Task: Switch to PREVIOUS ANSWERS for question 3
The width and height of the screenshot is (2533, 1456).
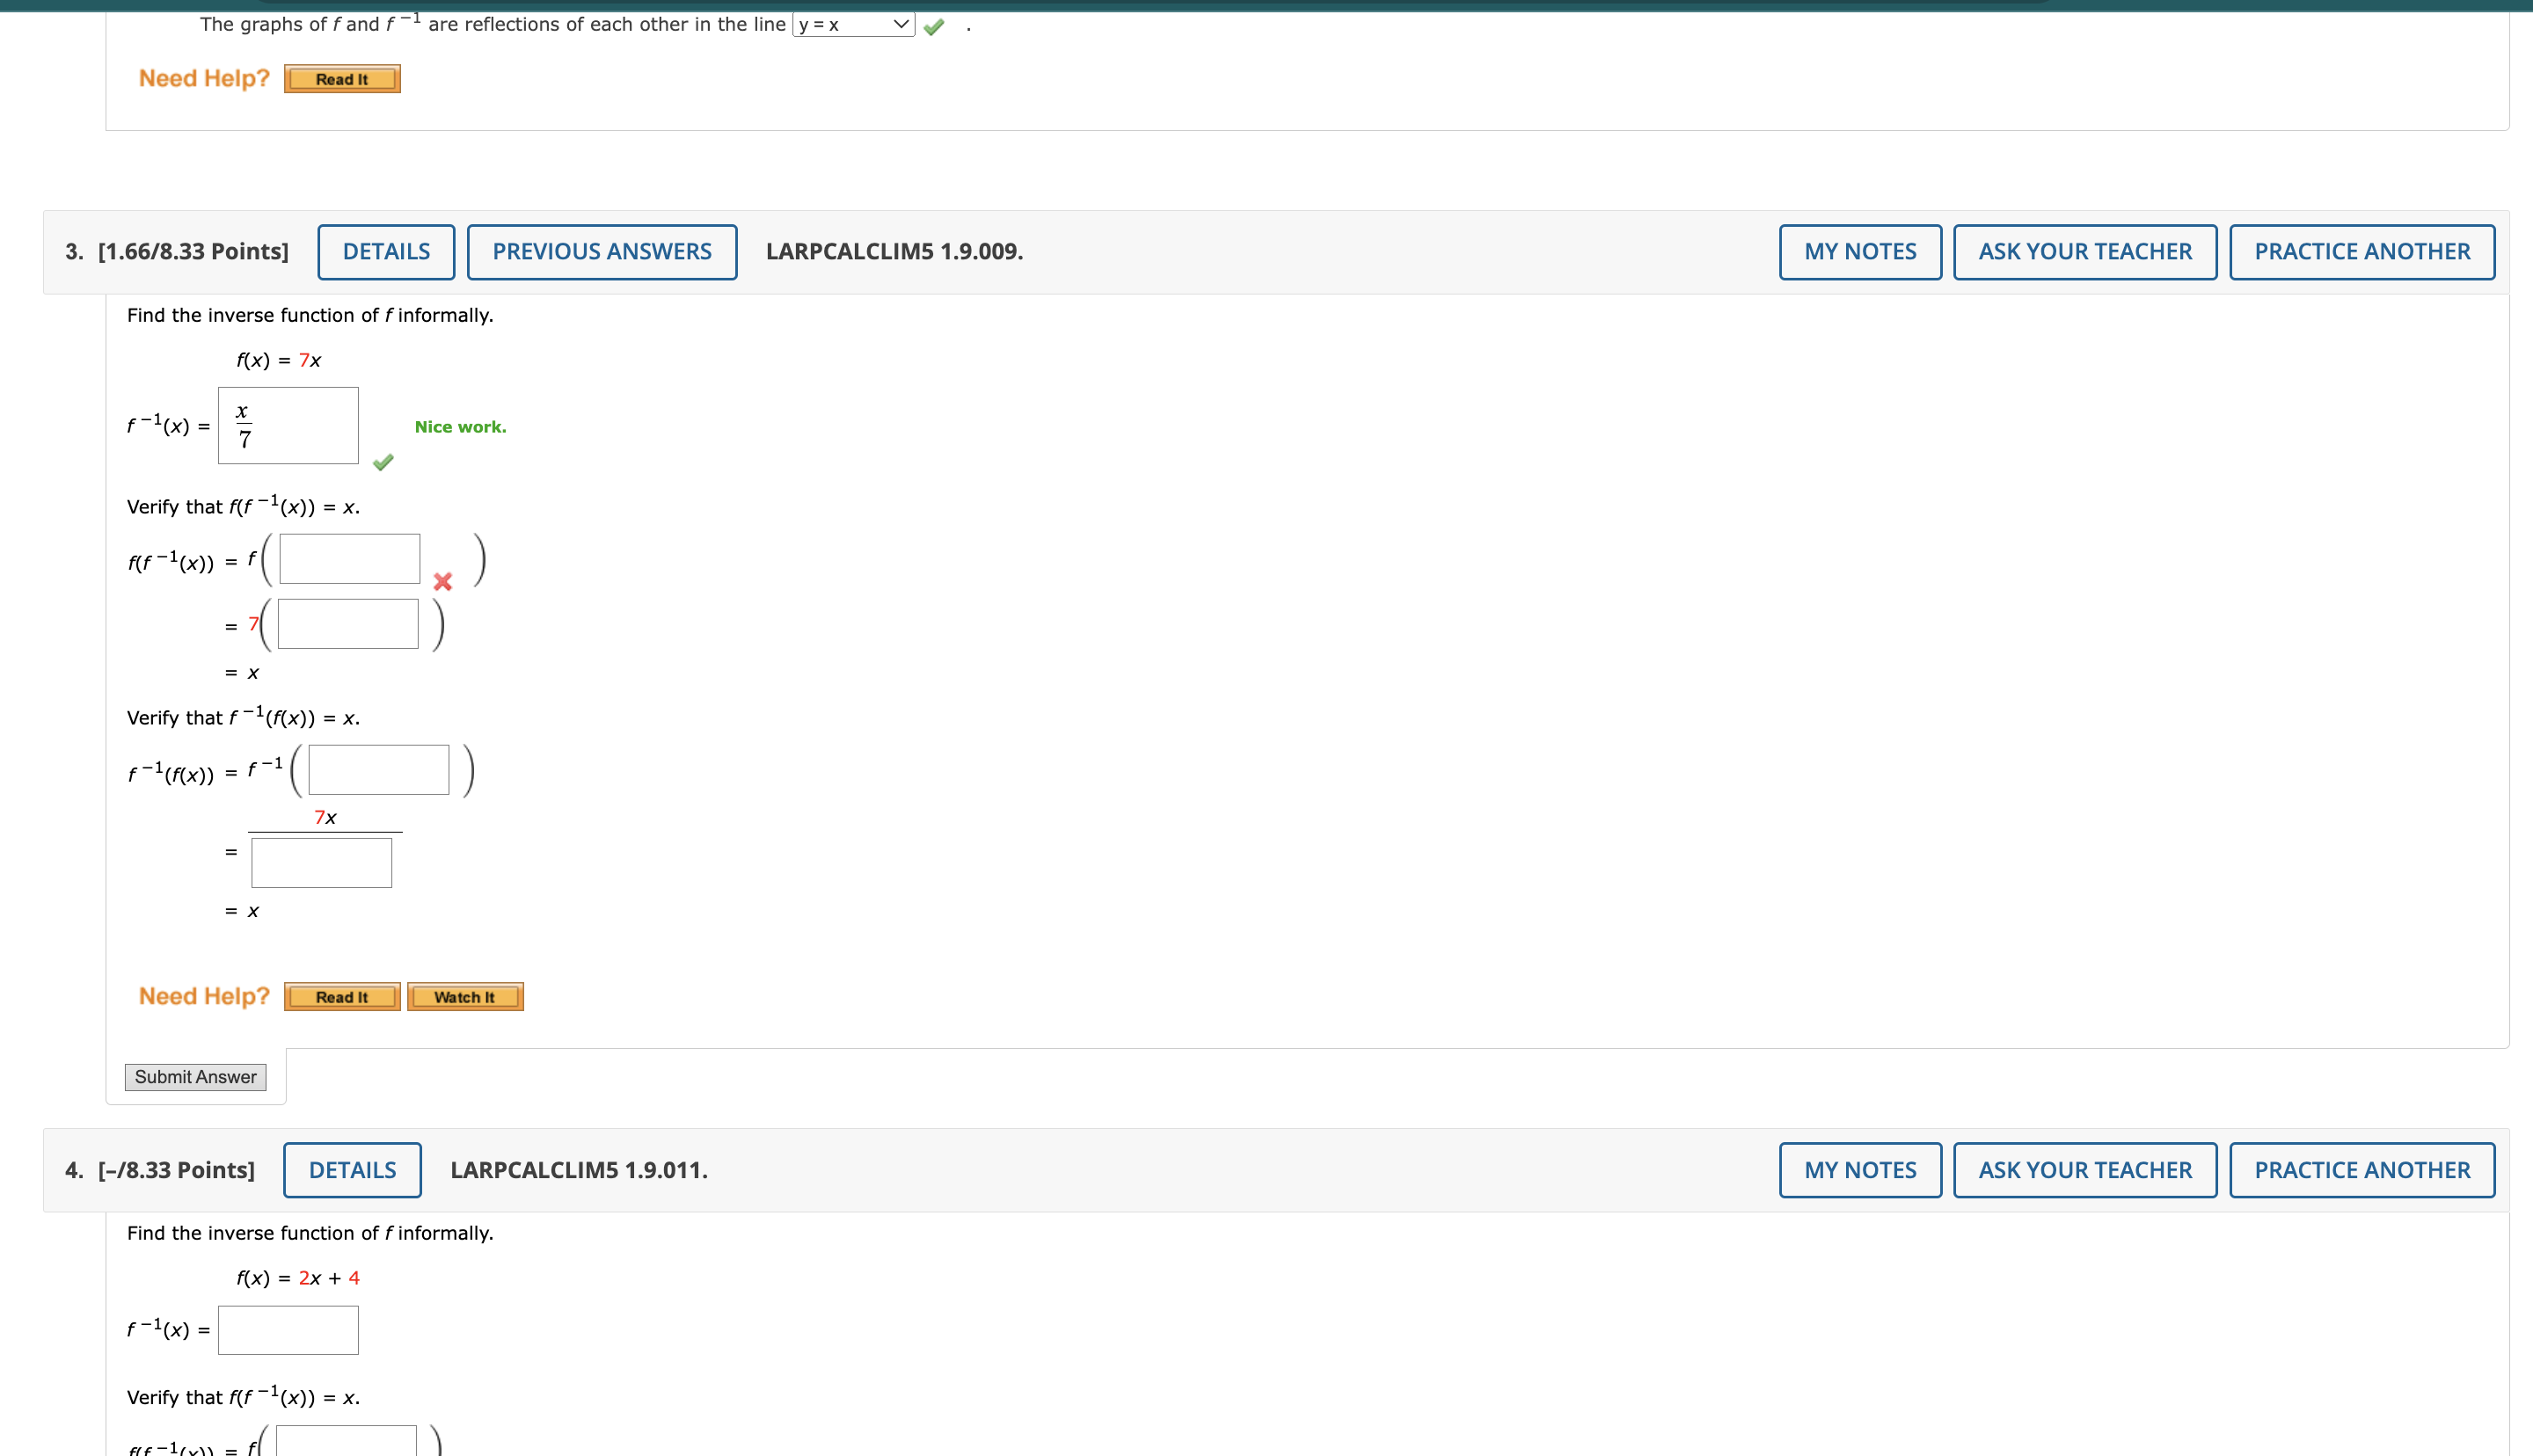Action: tap(600, 251)
